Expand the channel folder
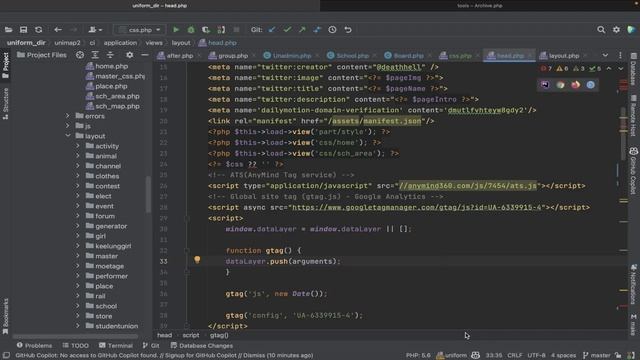 [78, 166]
